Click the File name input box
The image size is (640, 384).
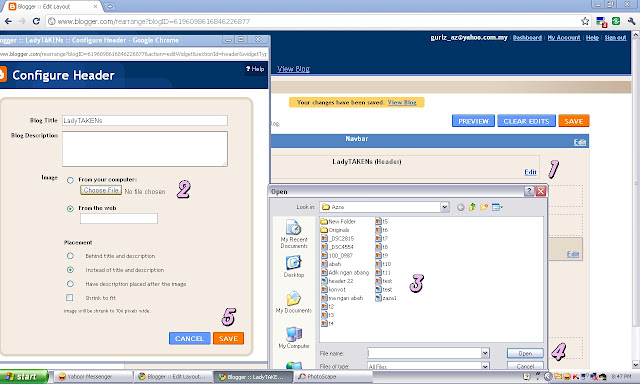click(x=424, y=353)
